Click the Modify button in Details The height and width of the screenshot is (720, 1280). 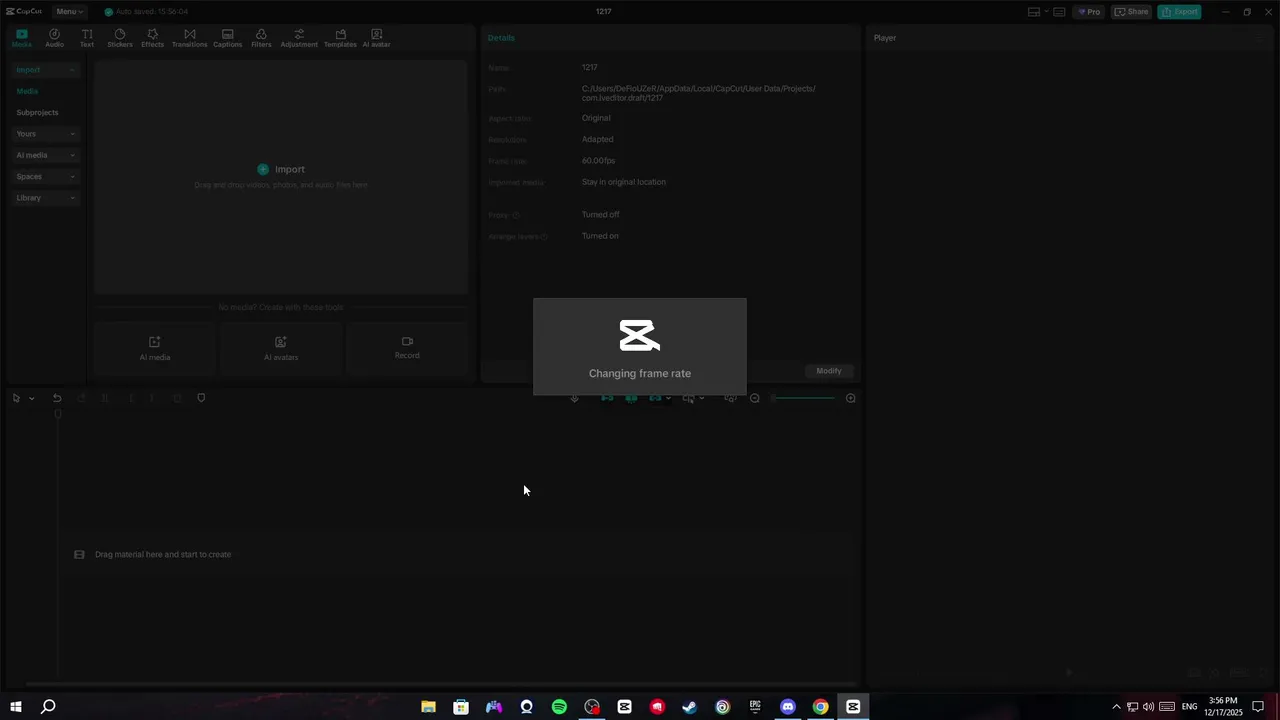click(x=829, y=371)
